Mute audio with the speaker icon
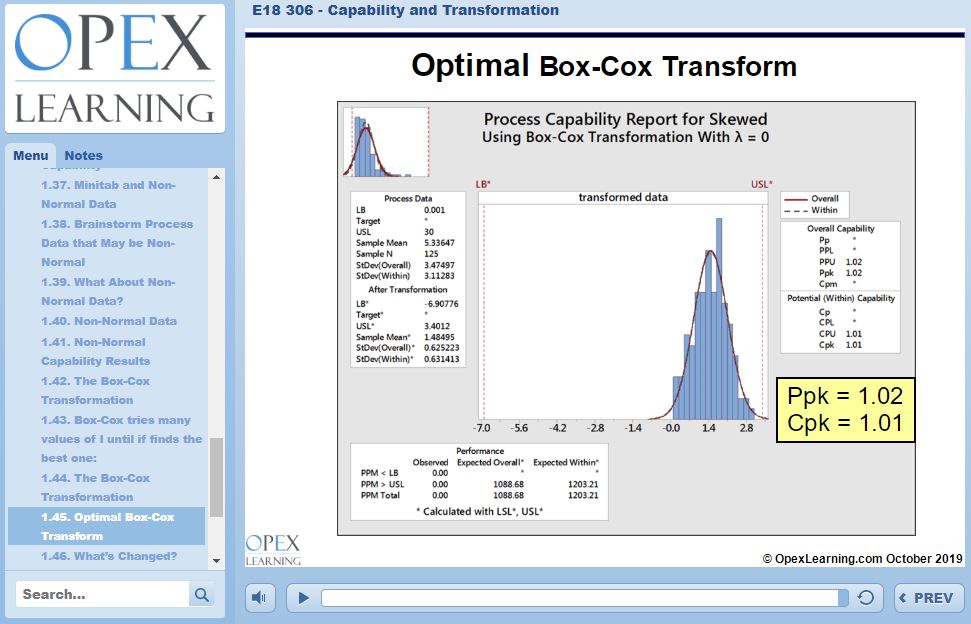The width and height of the screenshot is (971, 624). [260, 598]
